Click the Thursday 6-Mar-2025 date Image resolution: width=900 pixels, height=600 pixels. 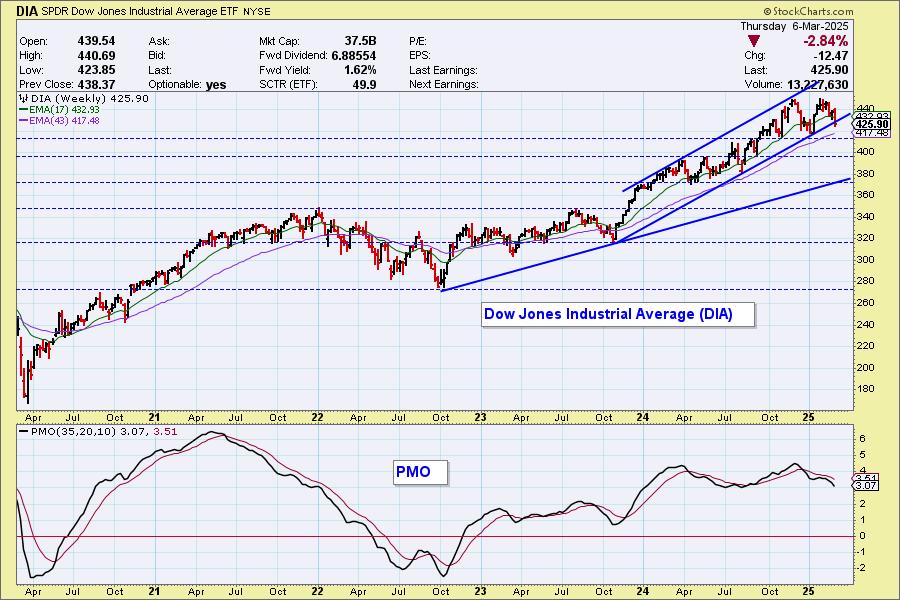click(794, 26)
